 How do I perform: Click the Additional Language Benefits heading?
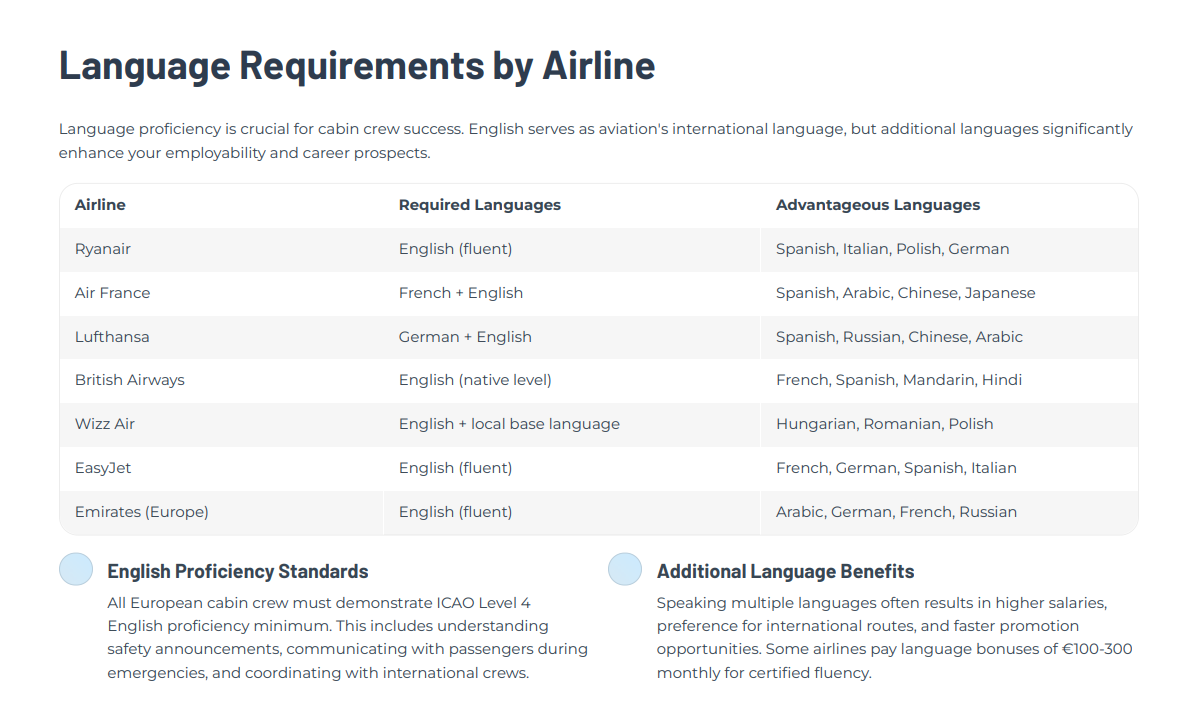tap(785, 572)
